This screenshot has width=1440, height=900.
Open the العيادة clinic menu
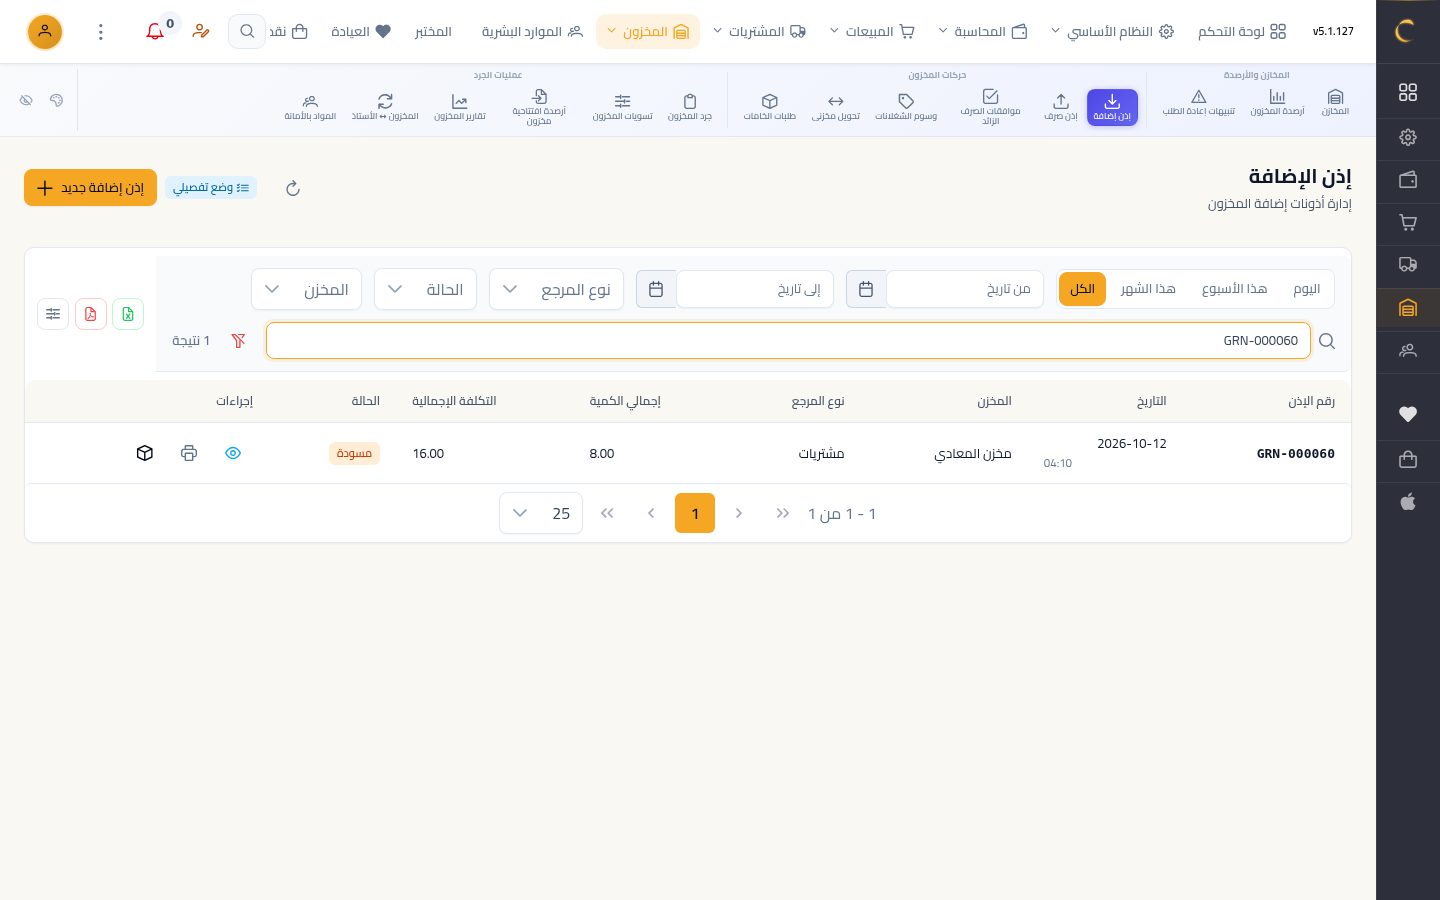(x=361, y=32)
